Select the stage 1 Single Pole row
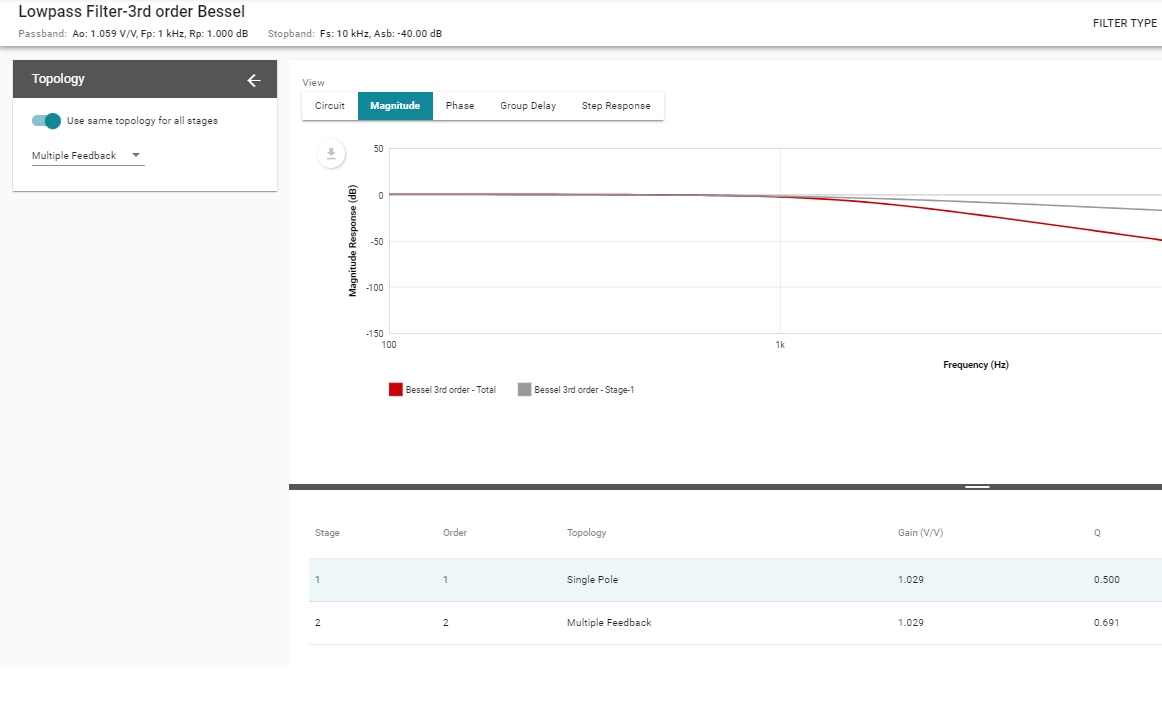Image resolution: width=1162 pixels, height=720 pixels. (x=735, y=580)
